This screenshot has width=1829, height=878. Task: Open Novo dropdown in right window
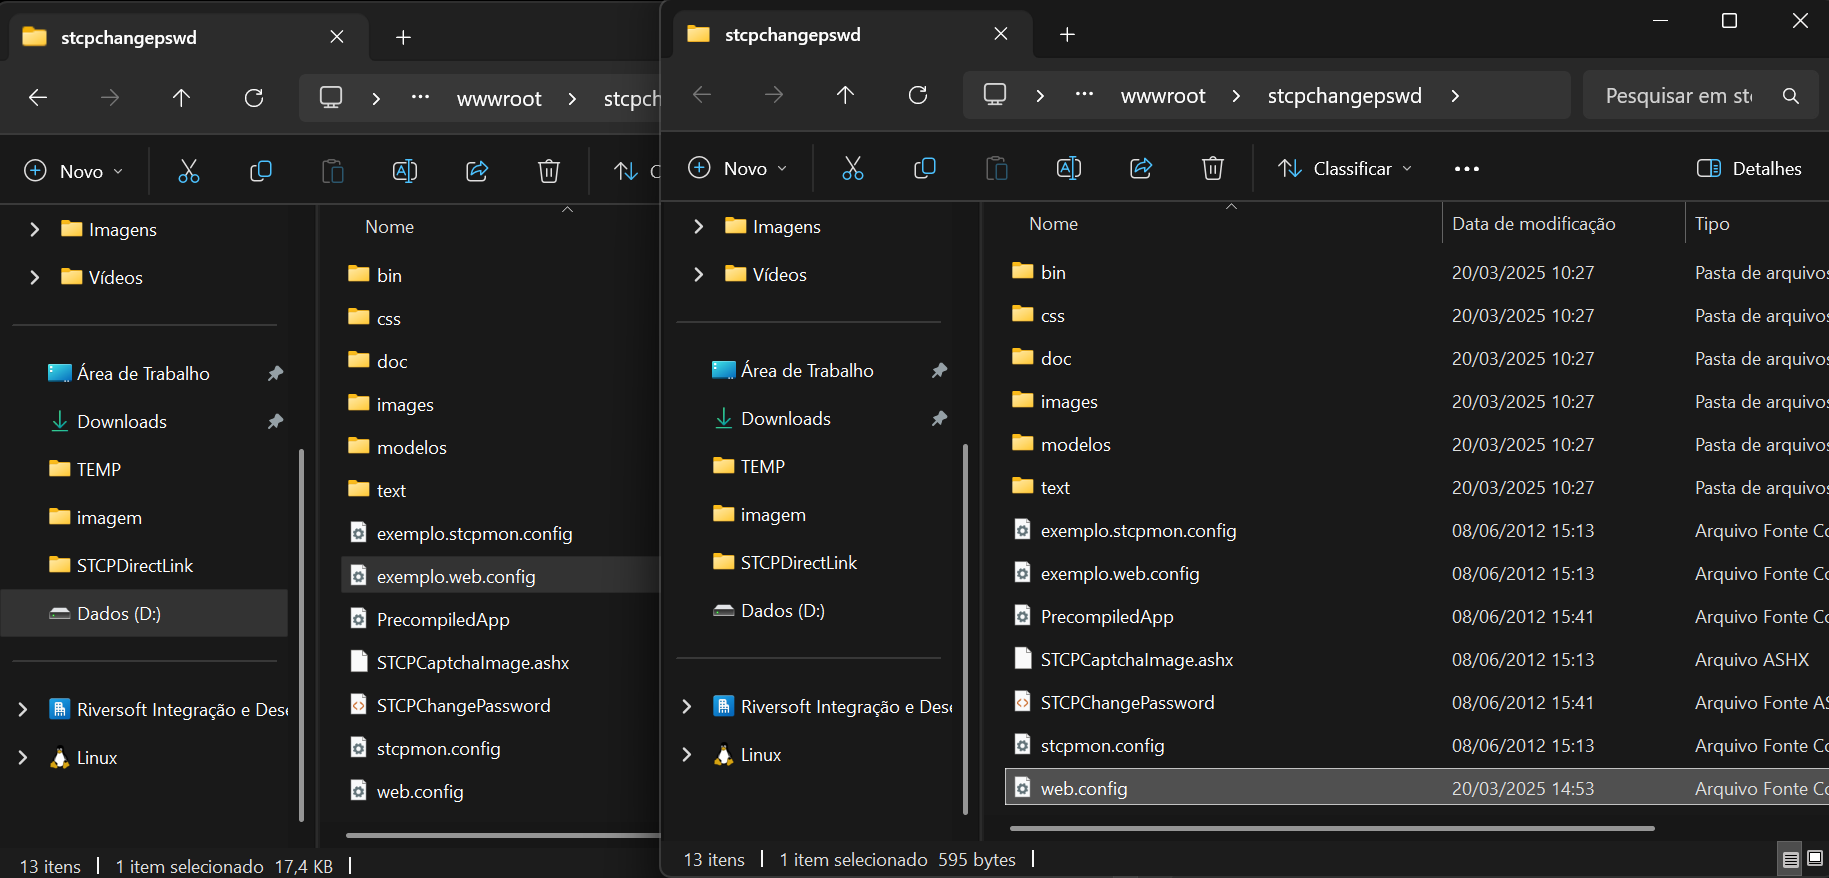coord(738,169)
